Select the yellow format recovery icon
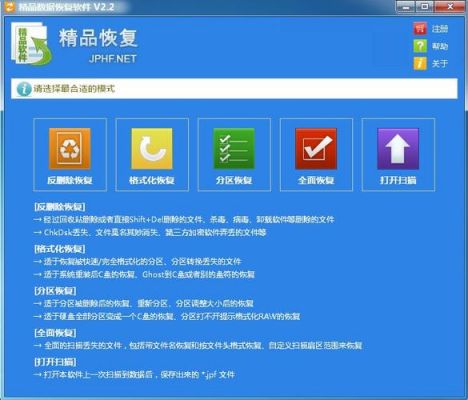 (x=152, y=149)
